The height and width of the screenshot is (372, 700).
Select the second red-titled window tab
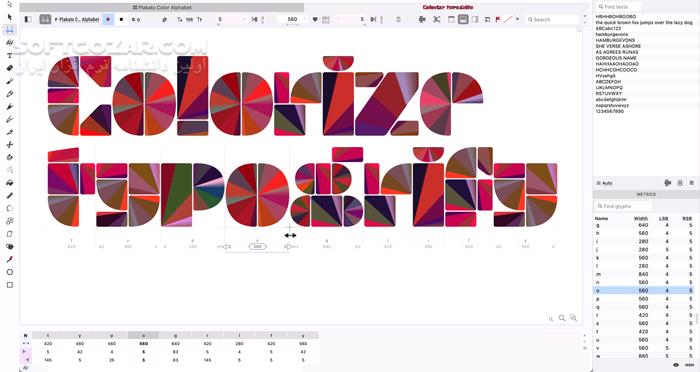click(x=448, y=7)
